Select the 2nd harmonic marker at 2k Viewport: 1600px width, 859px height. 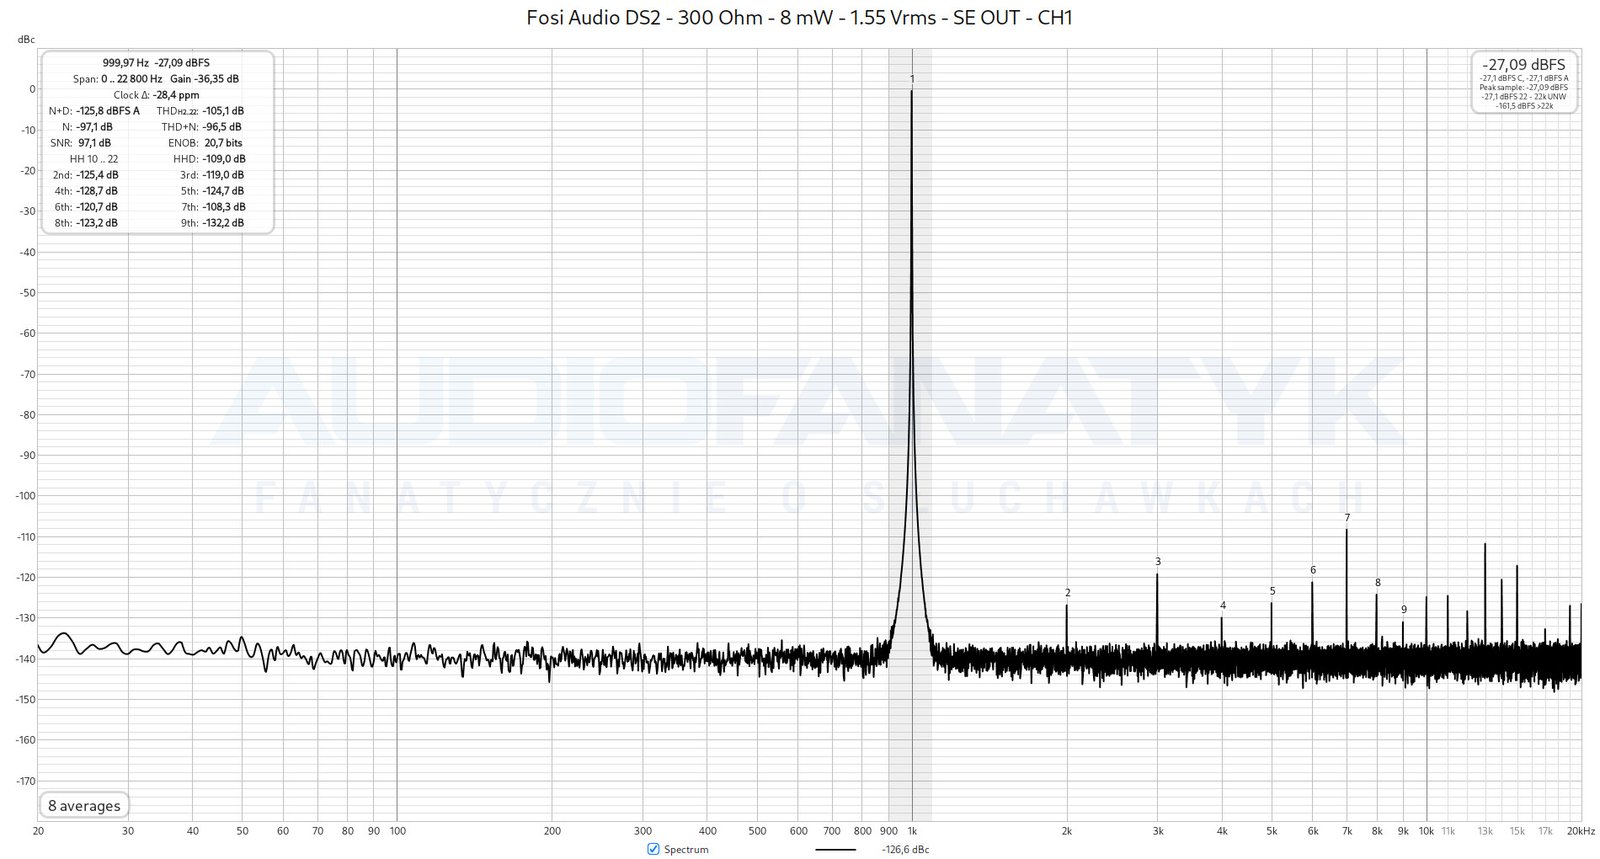(1067, 593)
